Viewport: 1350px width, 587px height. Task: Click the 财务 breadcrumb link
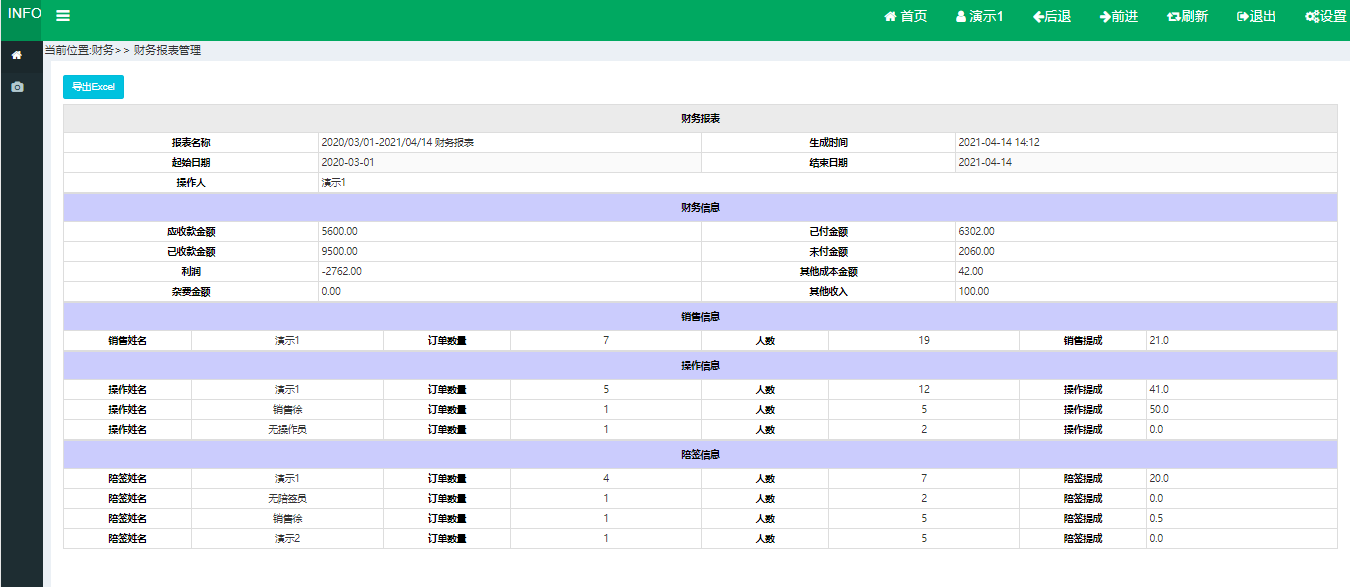[x=102, y=50]
